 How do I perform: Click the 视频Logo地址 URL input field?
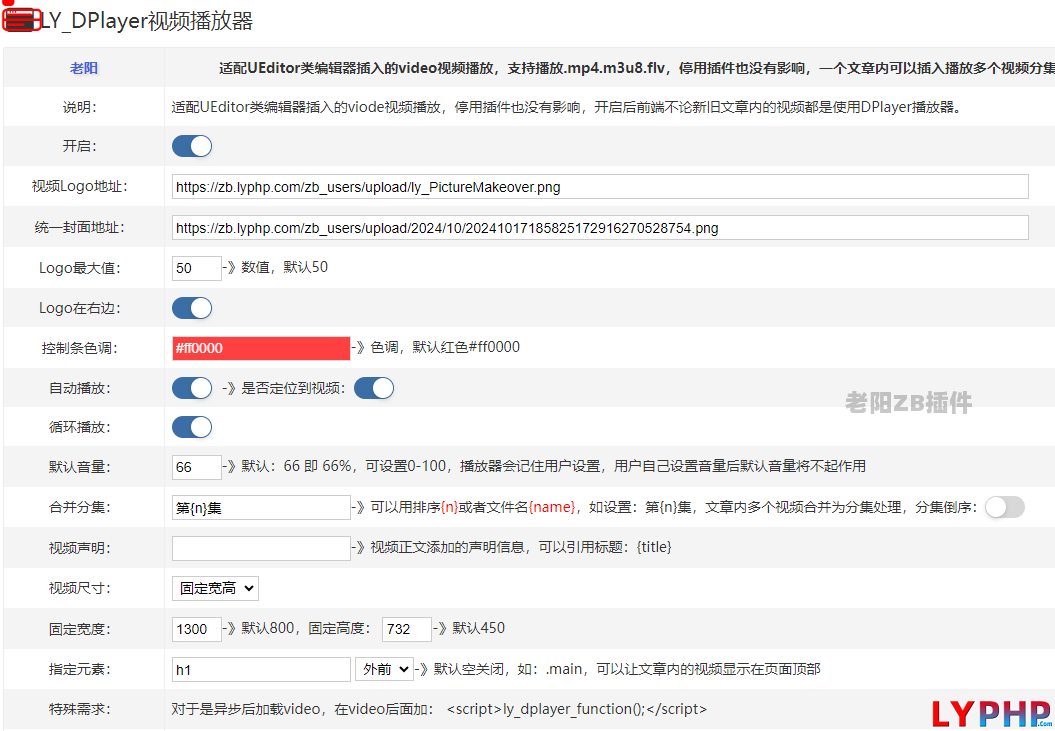[600, 187]
